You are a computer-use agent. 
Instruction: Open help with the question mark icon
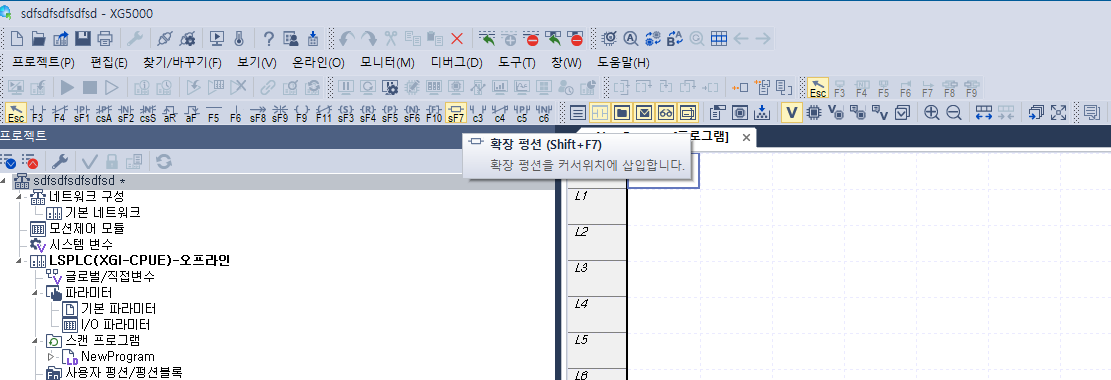click(269, 38)
